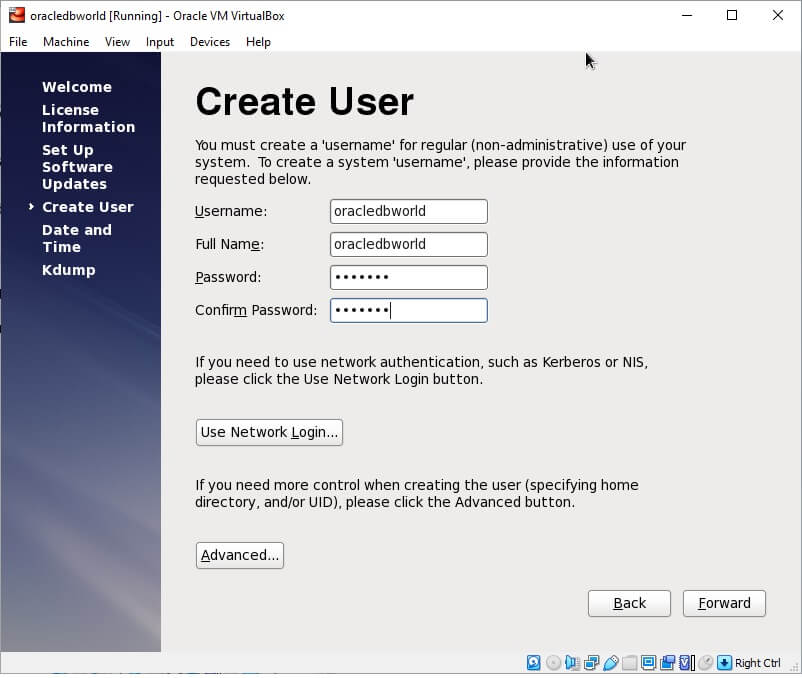This screenshot has height=678, width=802.
Task: Select Date and Time step in sidebar
Action: pos(77,238)
